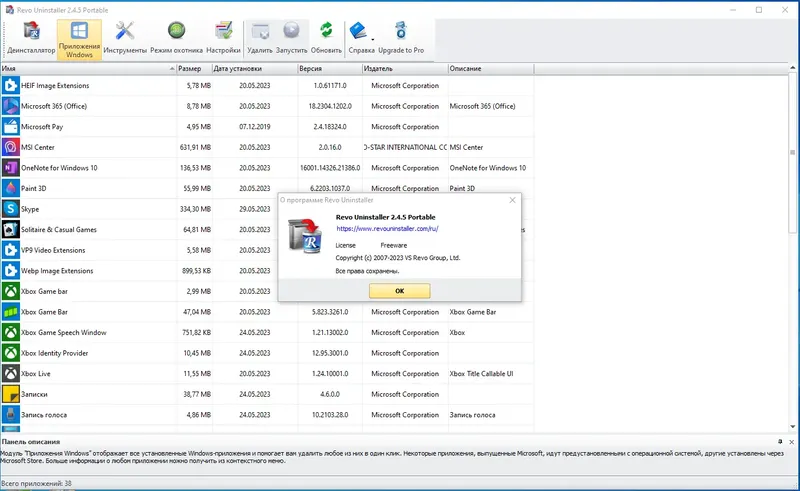
Task: Click the Запустить toolbar button
Action: (291, 38)
